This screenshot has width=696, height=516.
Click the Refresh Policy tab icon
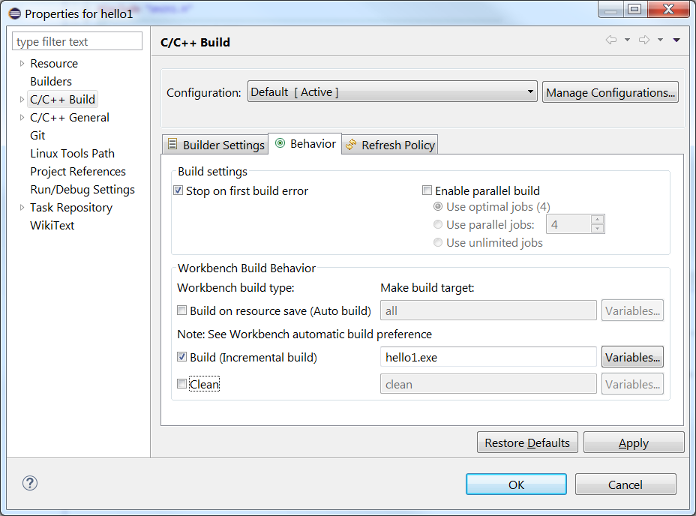351,144
